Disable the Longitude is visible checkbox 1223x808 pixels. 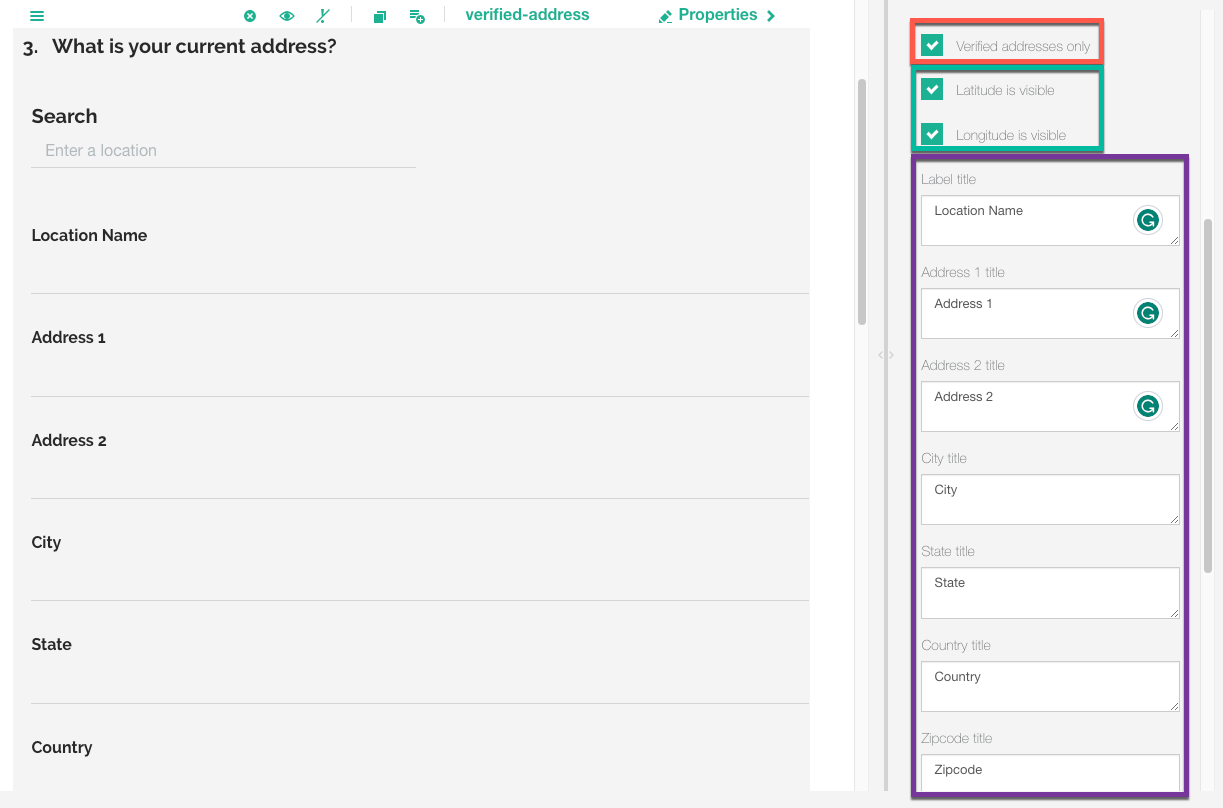[x=932, y=134]
